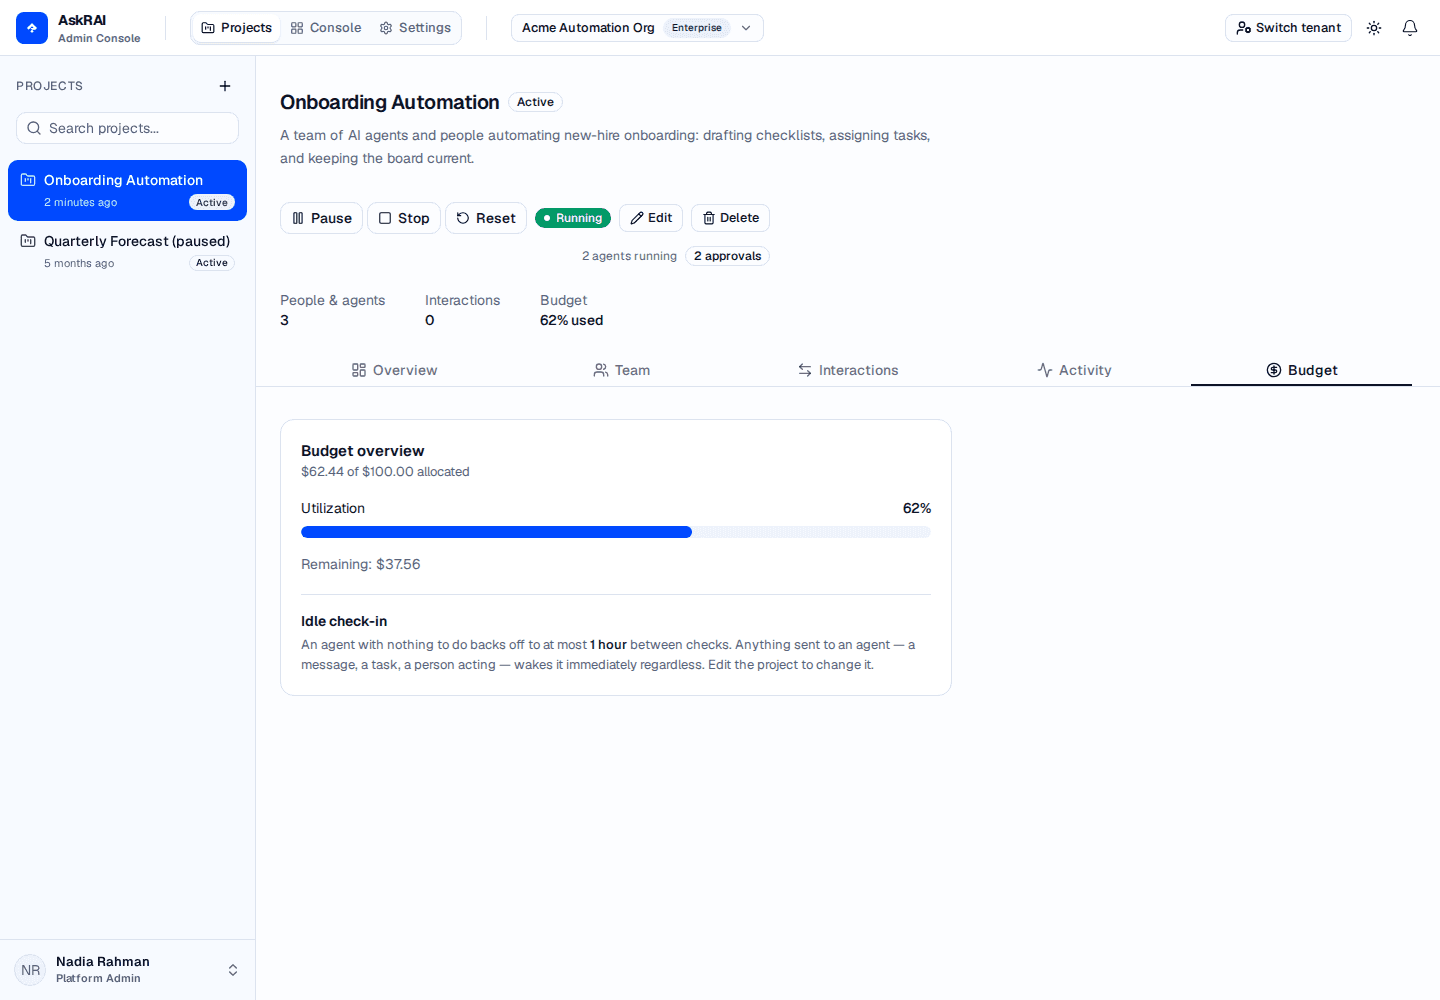Switch to the Budget tab

tap(1301, 370)
